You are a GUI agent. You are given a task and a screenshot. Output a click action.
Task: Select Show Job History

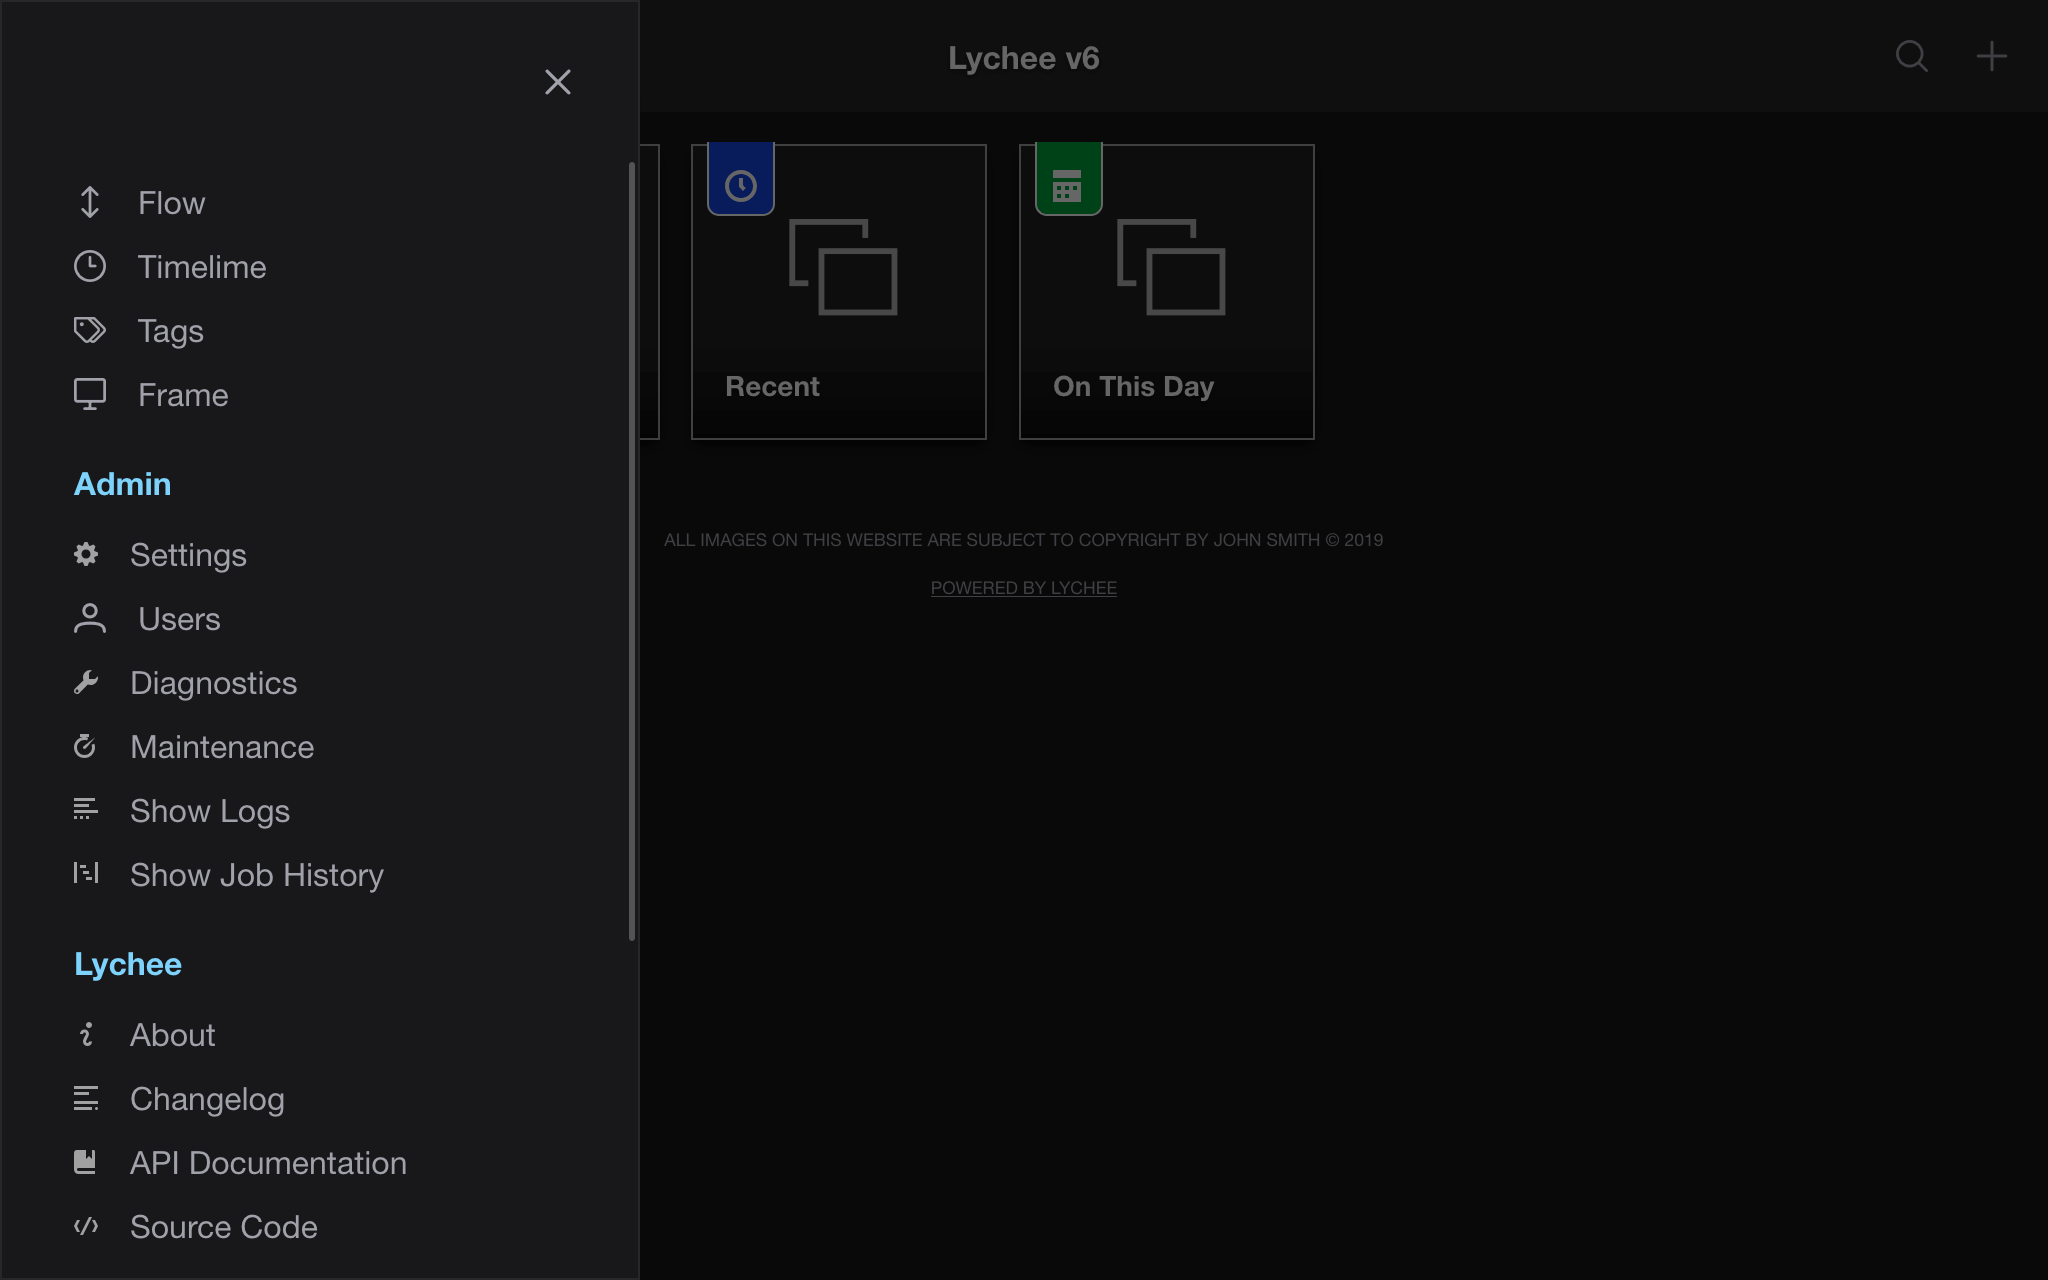pyautogui.click(x=256, y=875)
